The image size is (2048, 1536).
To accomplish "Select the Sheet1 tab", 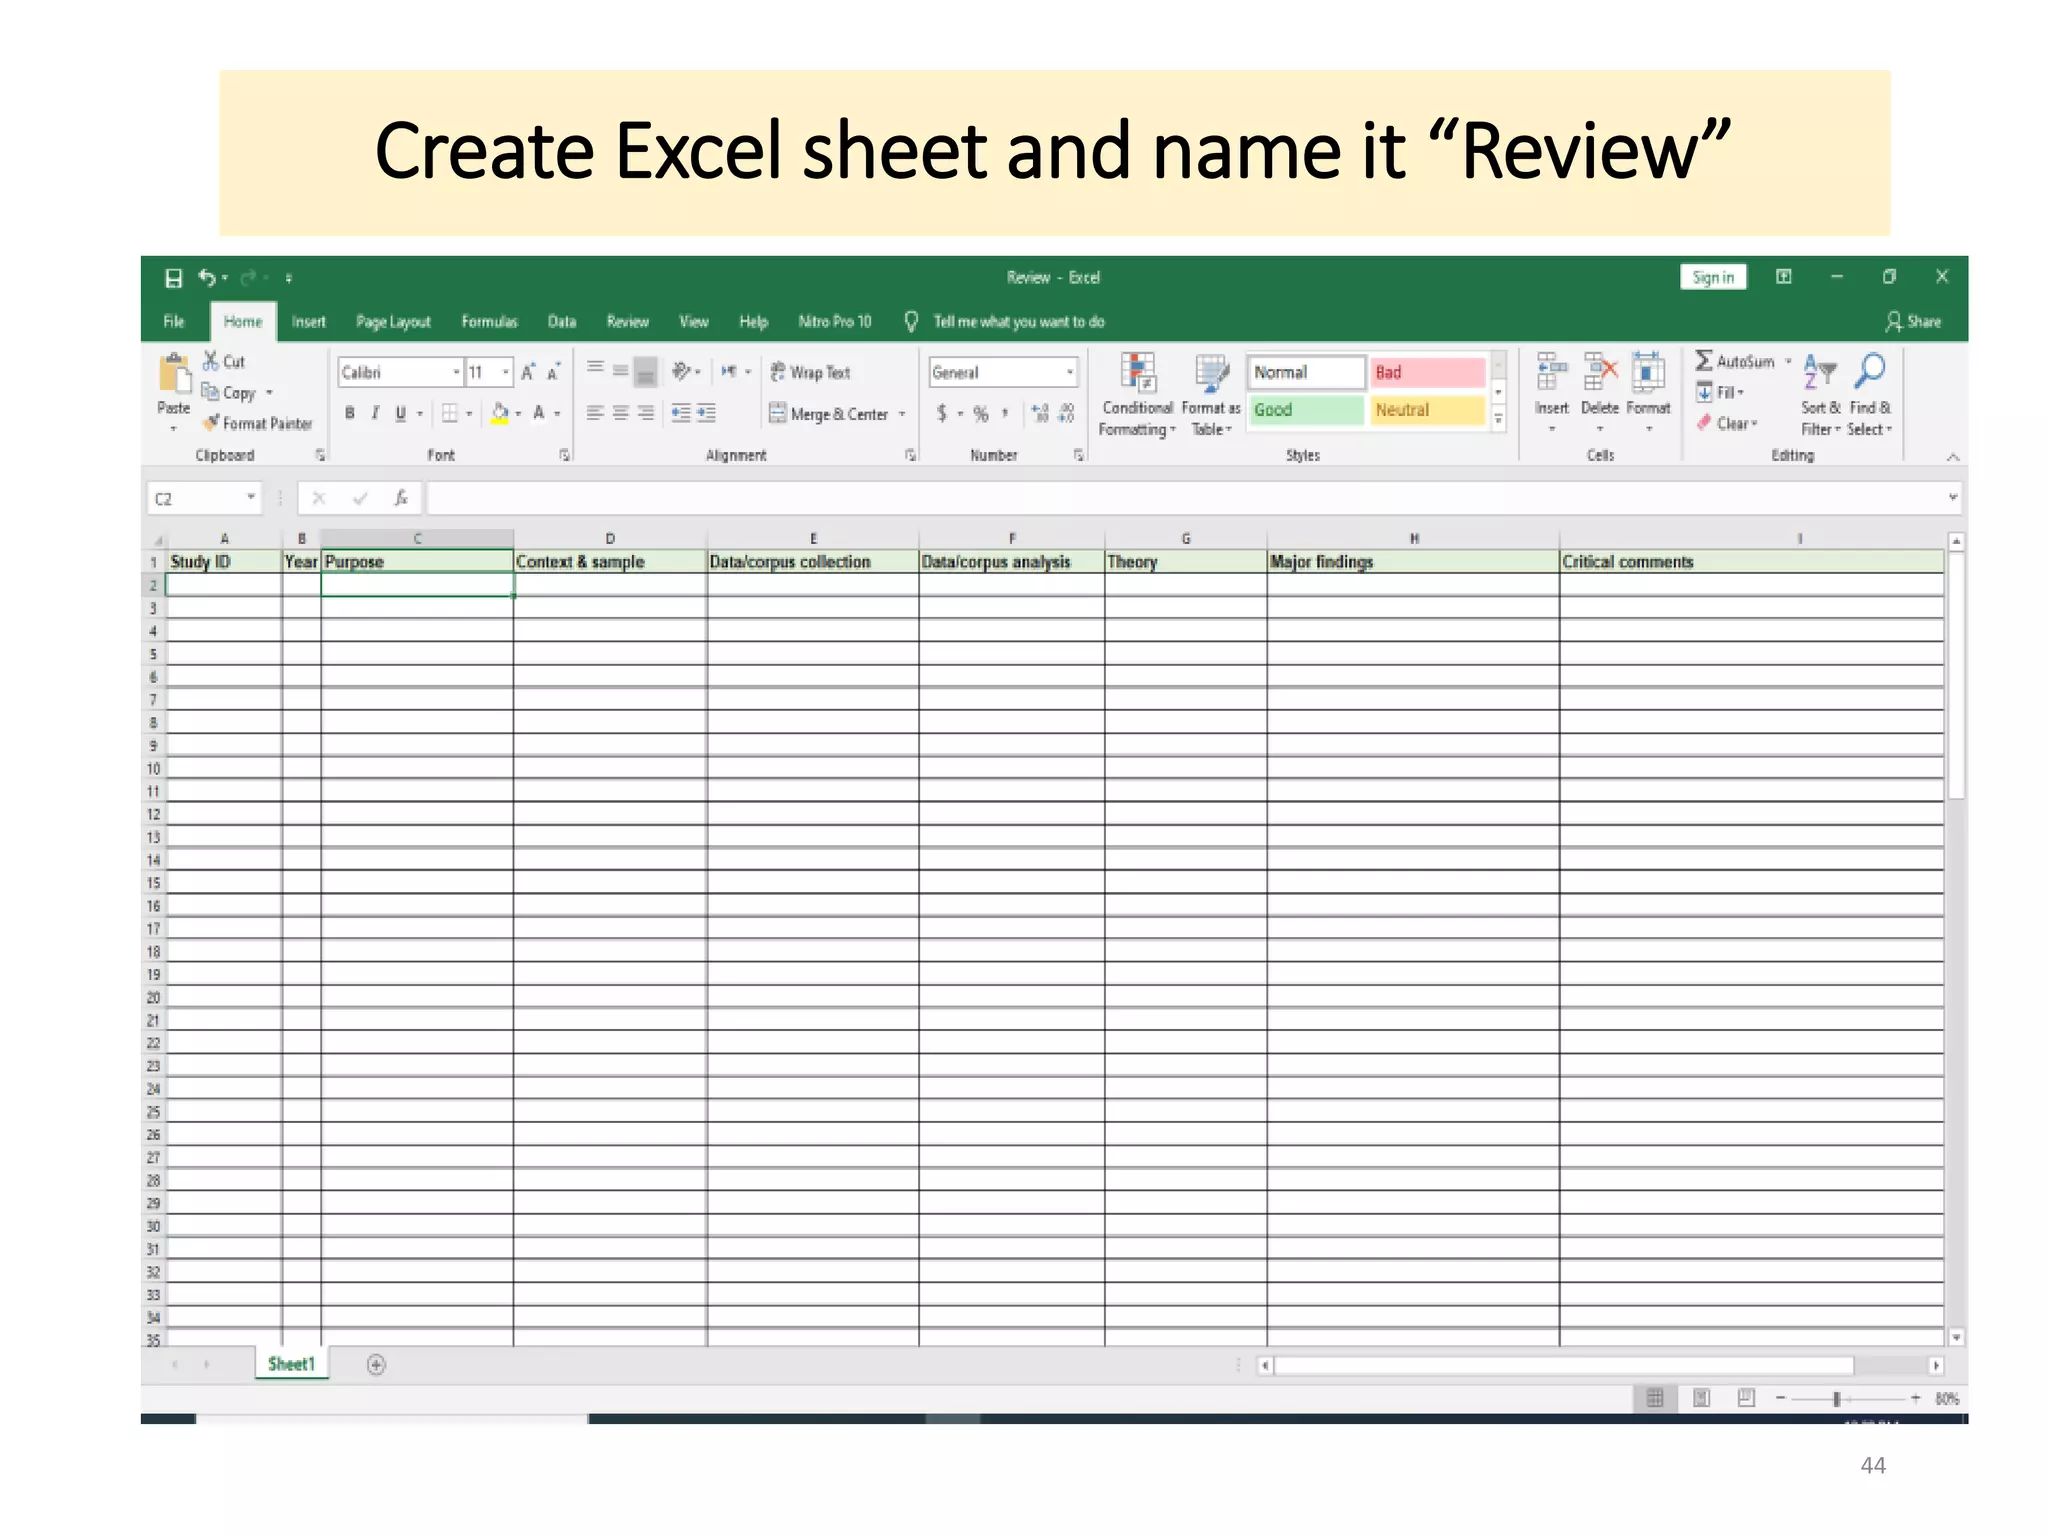I will [x=291, y=1363].
